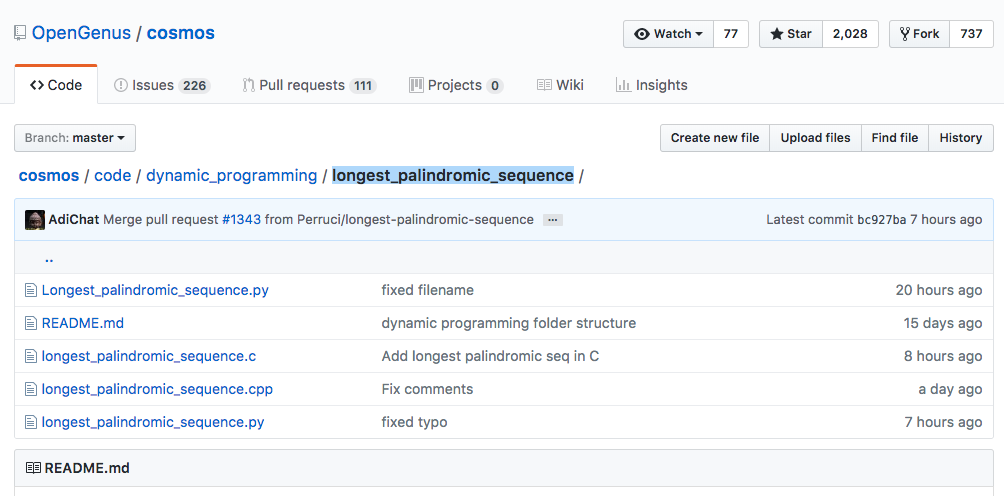The height and width of the screenshot is (496, 1004).
Task: Open longest_palindromic_sequence.c file
Action: point(149,356)
